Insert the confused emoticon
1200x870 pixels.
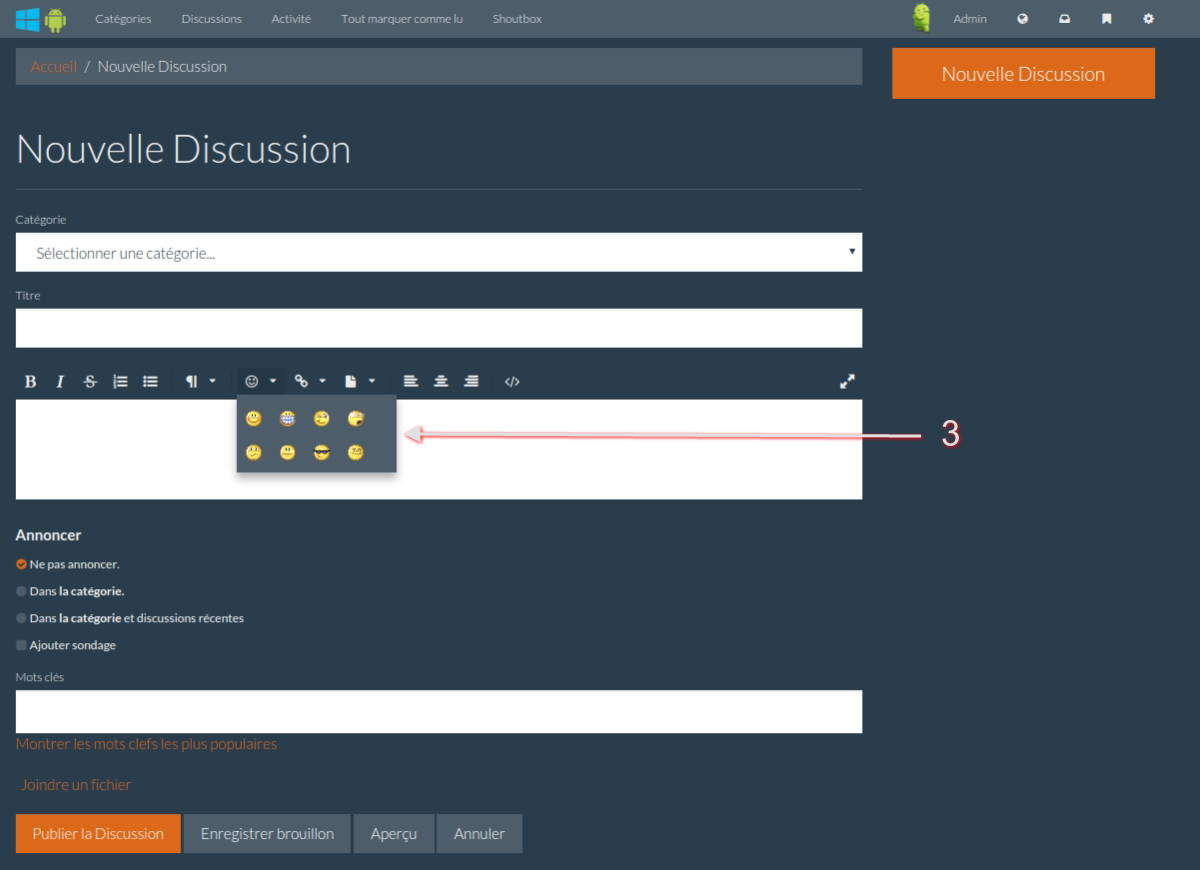coord(254,453)
